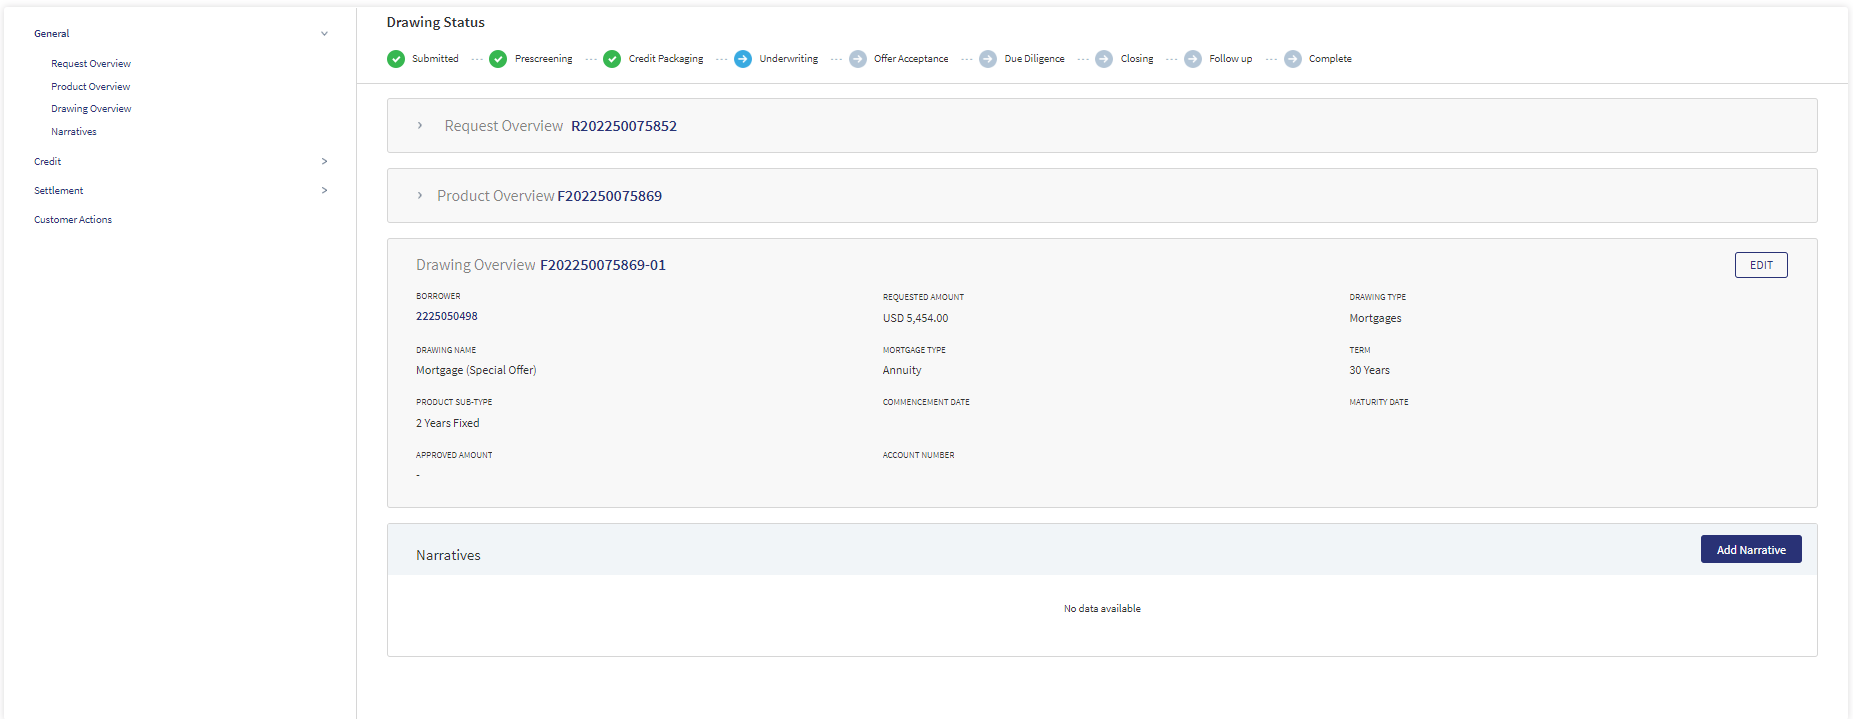Click the Underwriting blue arrow status icon
Viewport: 1853px width, 719px height.
pos(743,59)
